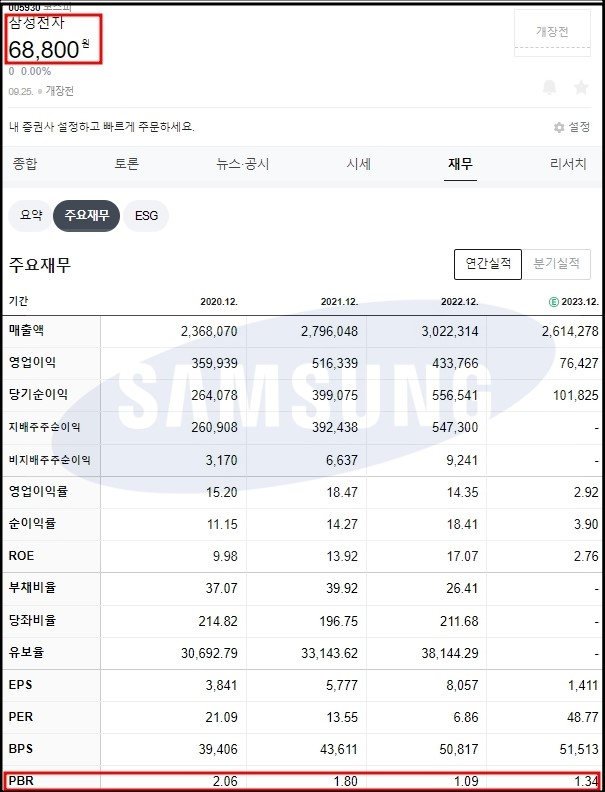The image size is (605, 792).
Task: Go to the 뉴스·공시 tab
Action: coord(242,164)
